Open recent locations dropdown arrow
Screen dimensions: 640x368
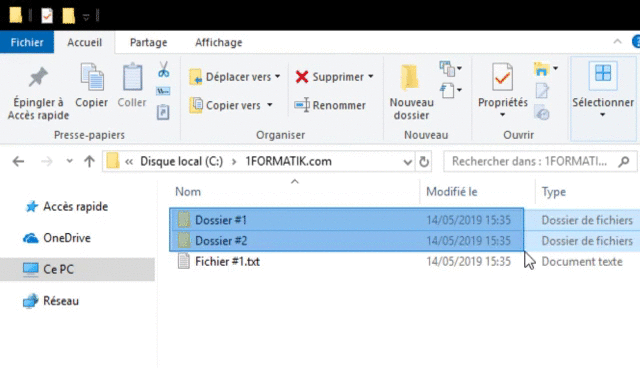coord(70,161)
